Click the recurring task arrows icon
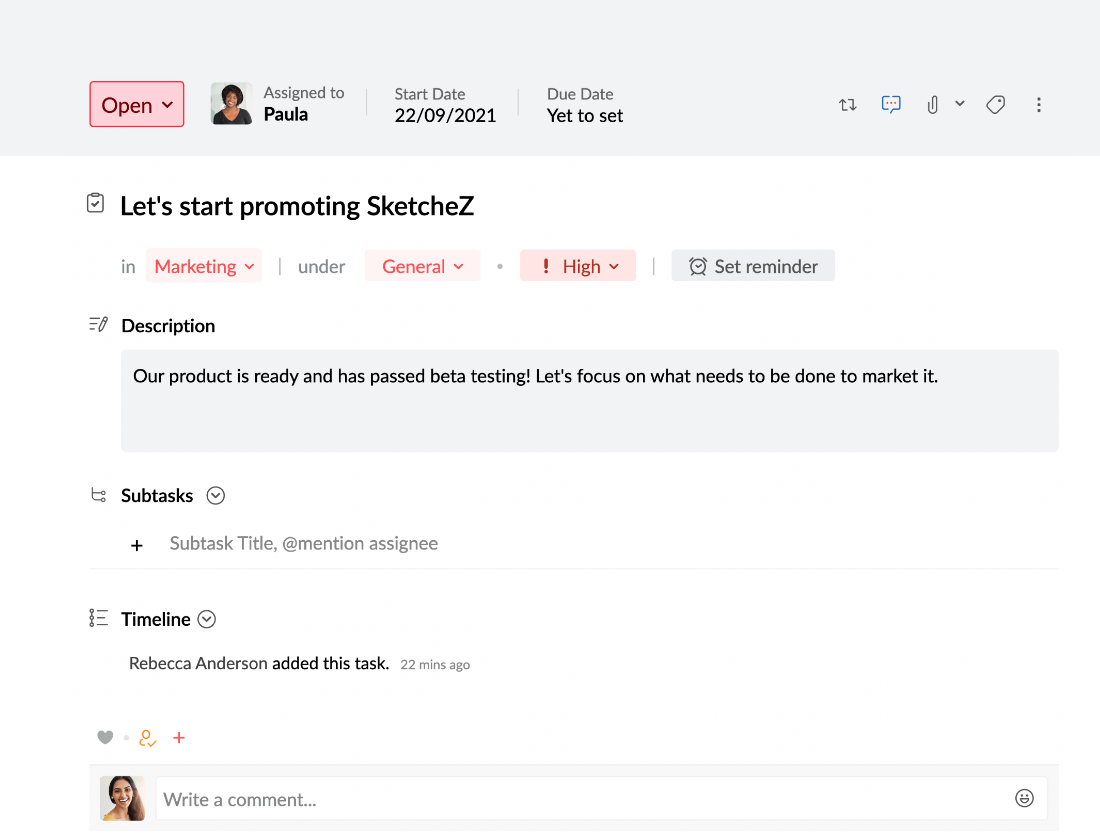The height and width of the screenshot is (840, 1100). (848, 105)
